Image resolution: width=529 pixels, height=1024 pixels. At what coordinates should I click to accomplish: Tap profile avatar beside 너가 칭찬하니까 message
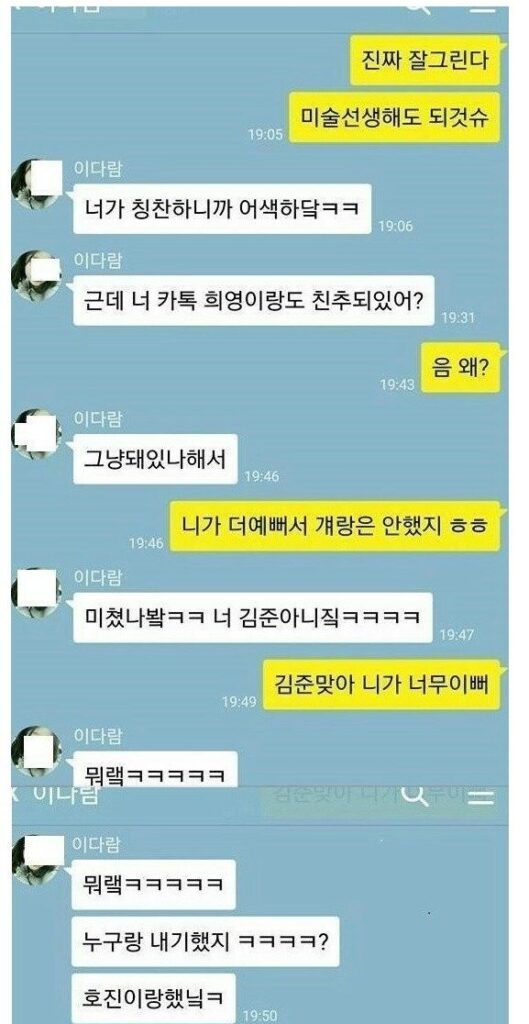point(37,182)
